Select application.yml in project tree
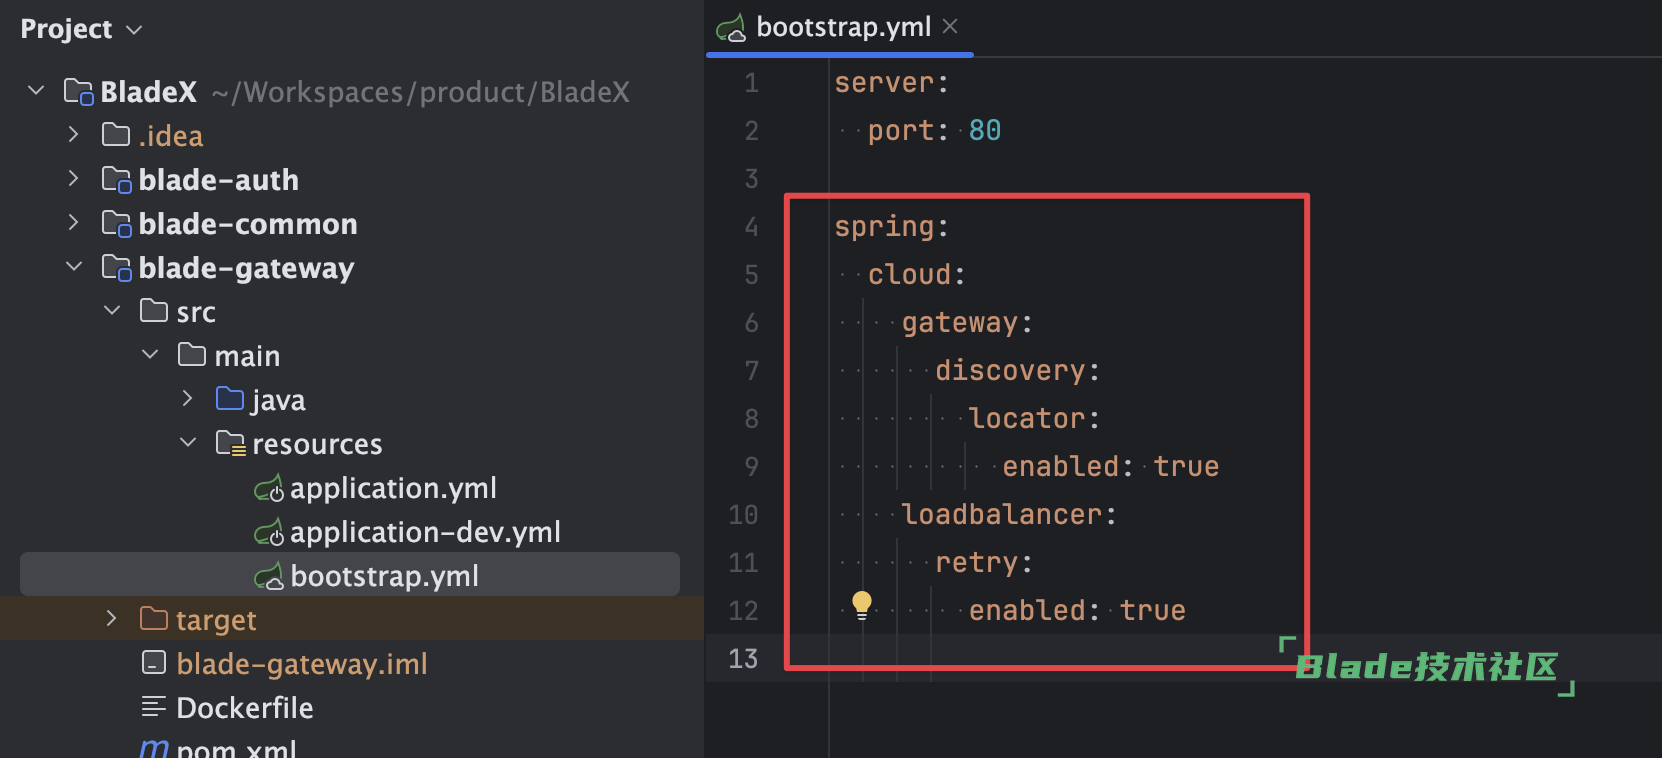Viewport: 1662px width, 758px height. pos(393,488)
